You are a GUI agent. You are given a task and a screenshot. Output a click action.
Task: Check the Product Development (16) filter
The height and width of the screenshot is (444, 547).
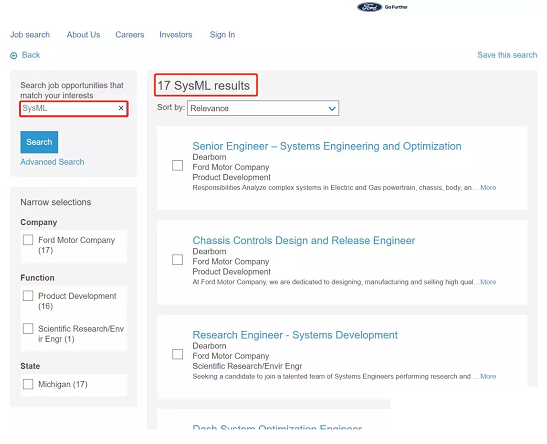click(x=28, y=296)
